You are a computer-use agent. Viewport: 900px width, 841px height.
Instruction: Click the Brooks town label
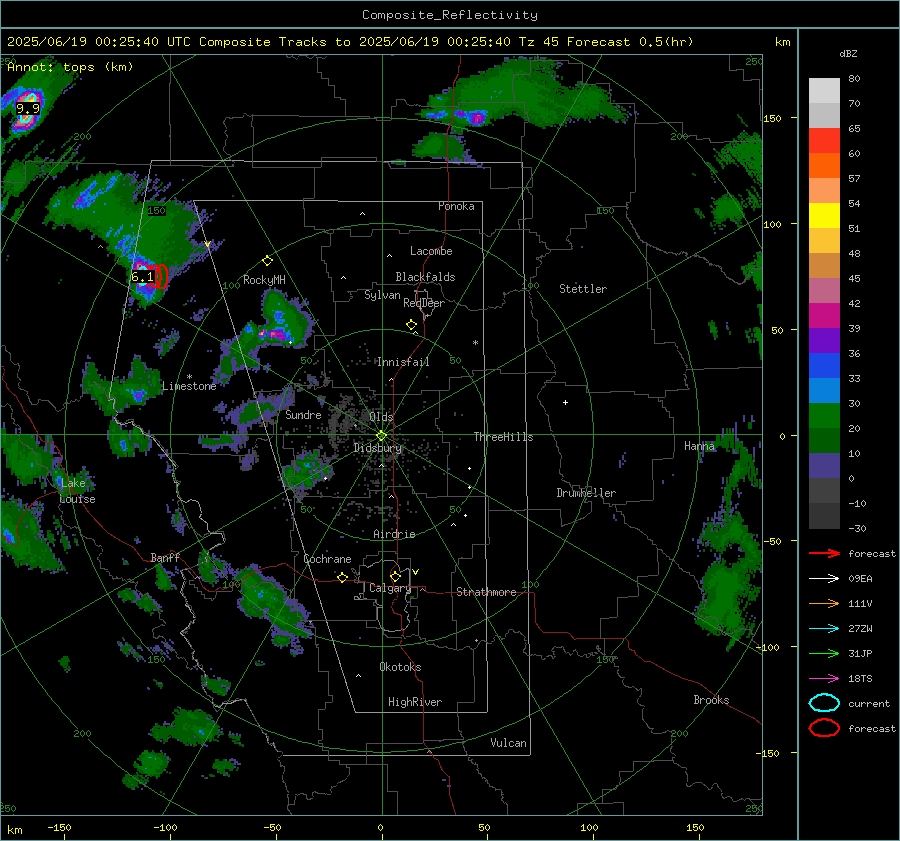pyautogui.click(x=711, y=700)
